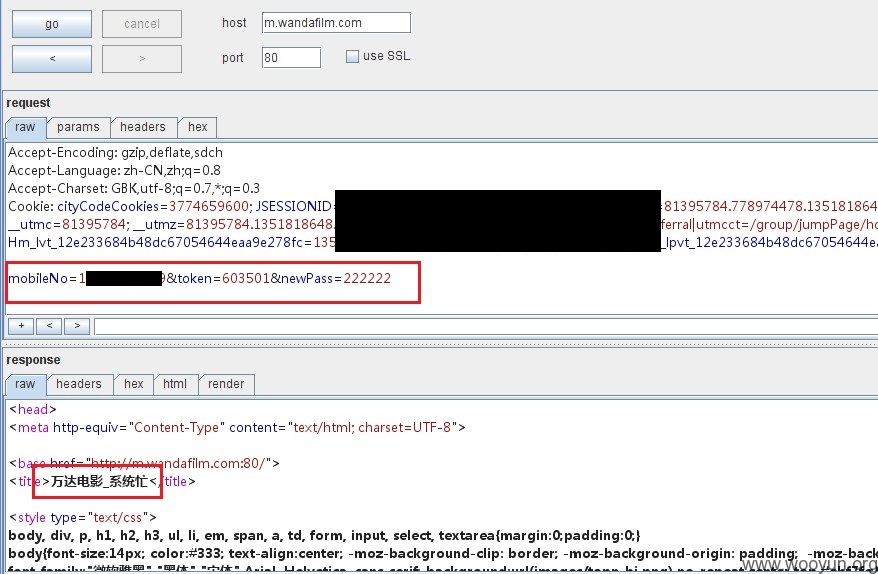Click the mobileNo parameter name
Screen dimensions: 878x574
[38, 279]
